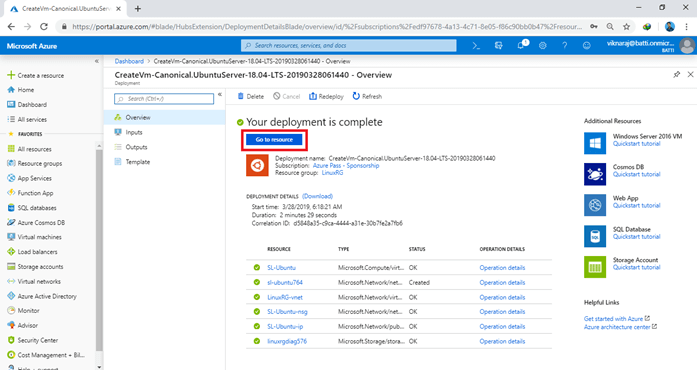The image size is (697, 370).
Task: Open the help question mark icon
Action: tap(565, 45)
